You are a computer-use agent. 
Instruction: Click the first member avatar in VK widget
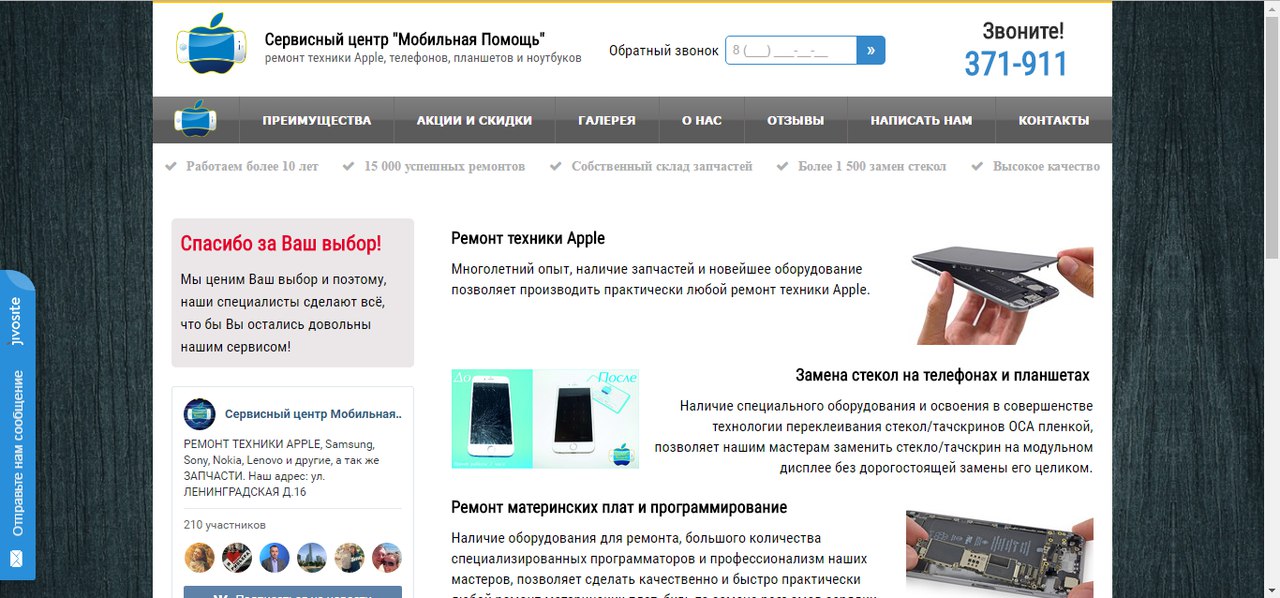(x=199, y=557)
